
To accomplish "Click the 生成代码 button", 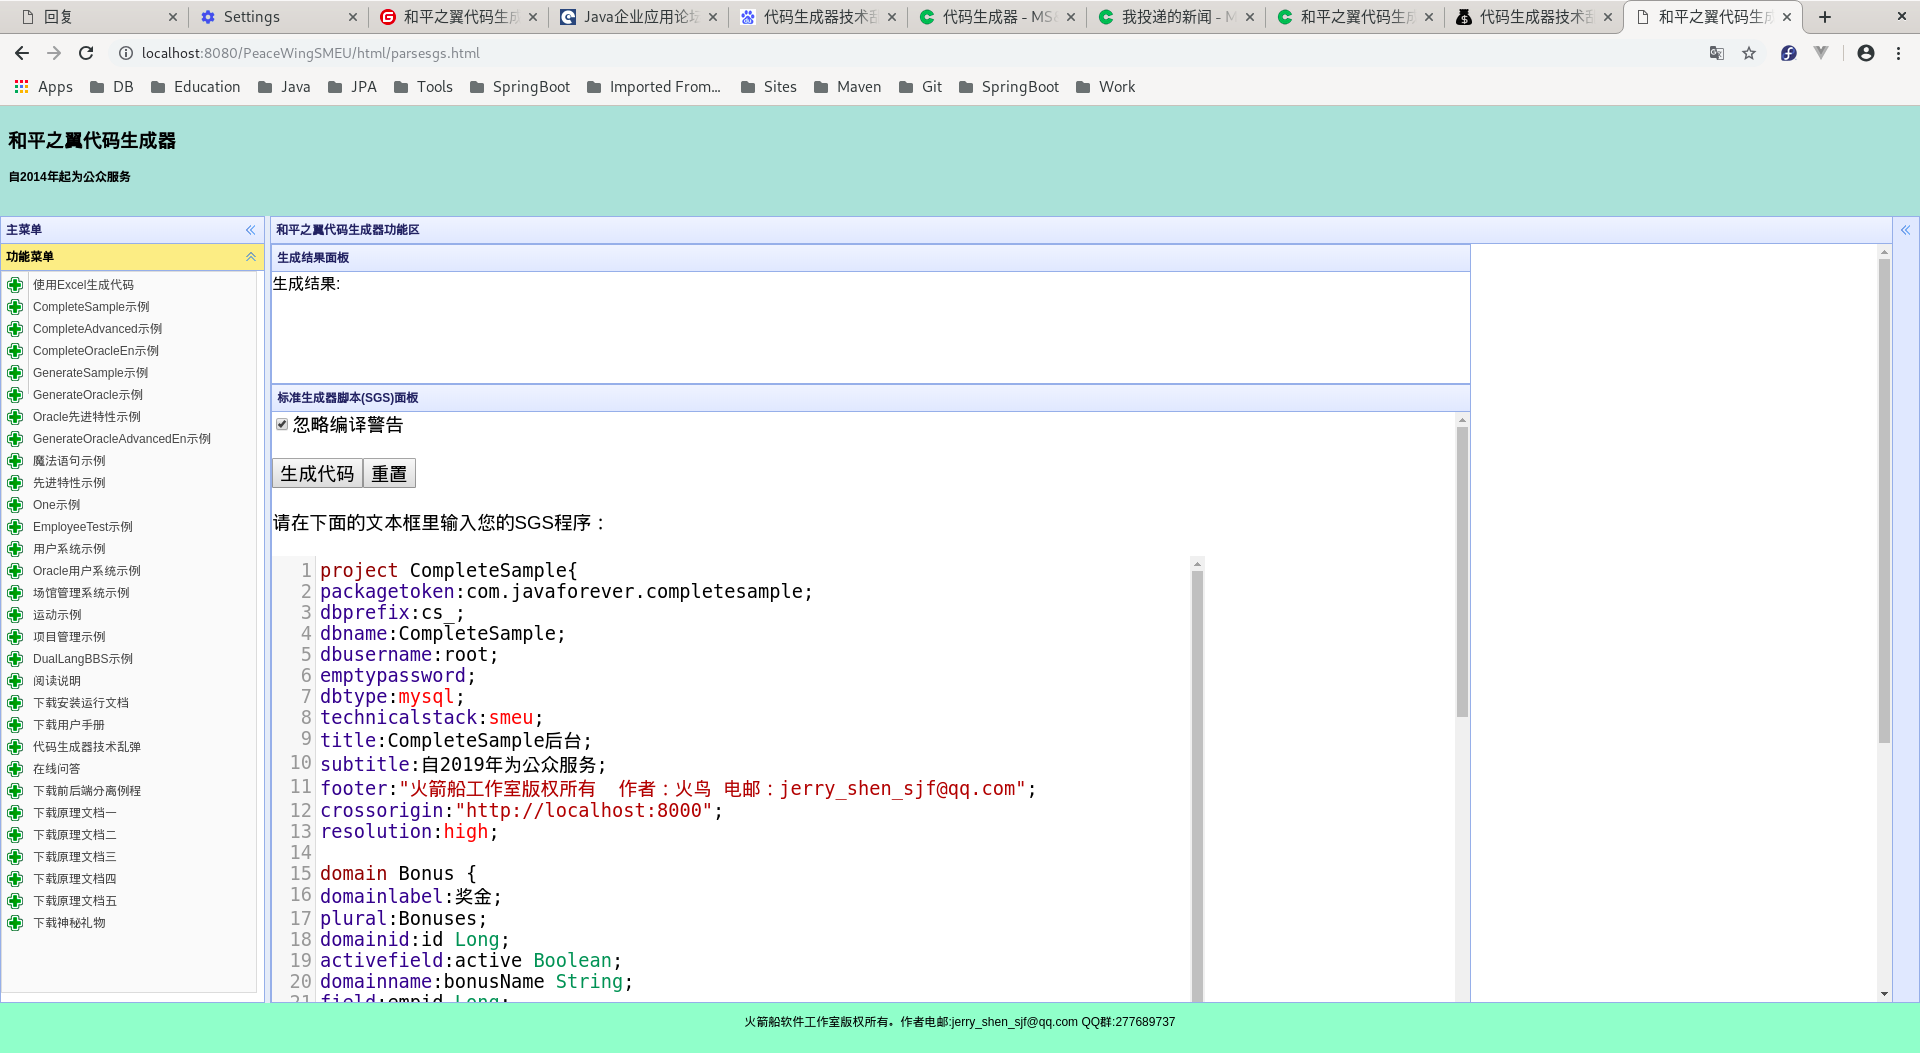I will pyautogui.click(x=317, y=474).
